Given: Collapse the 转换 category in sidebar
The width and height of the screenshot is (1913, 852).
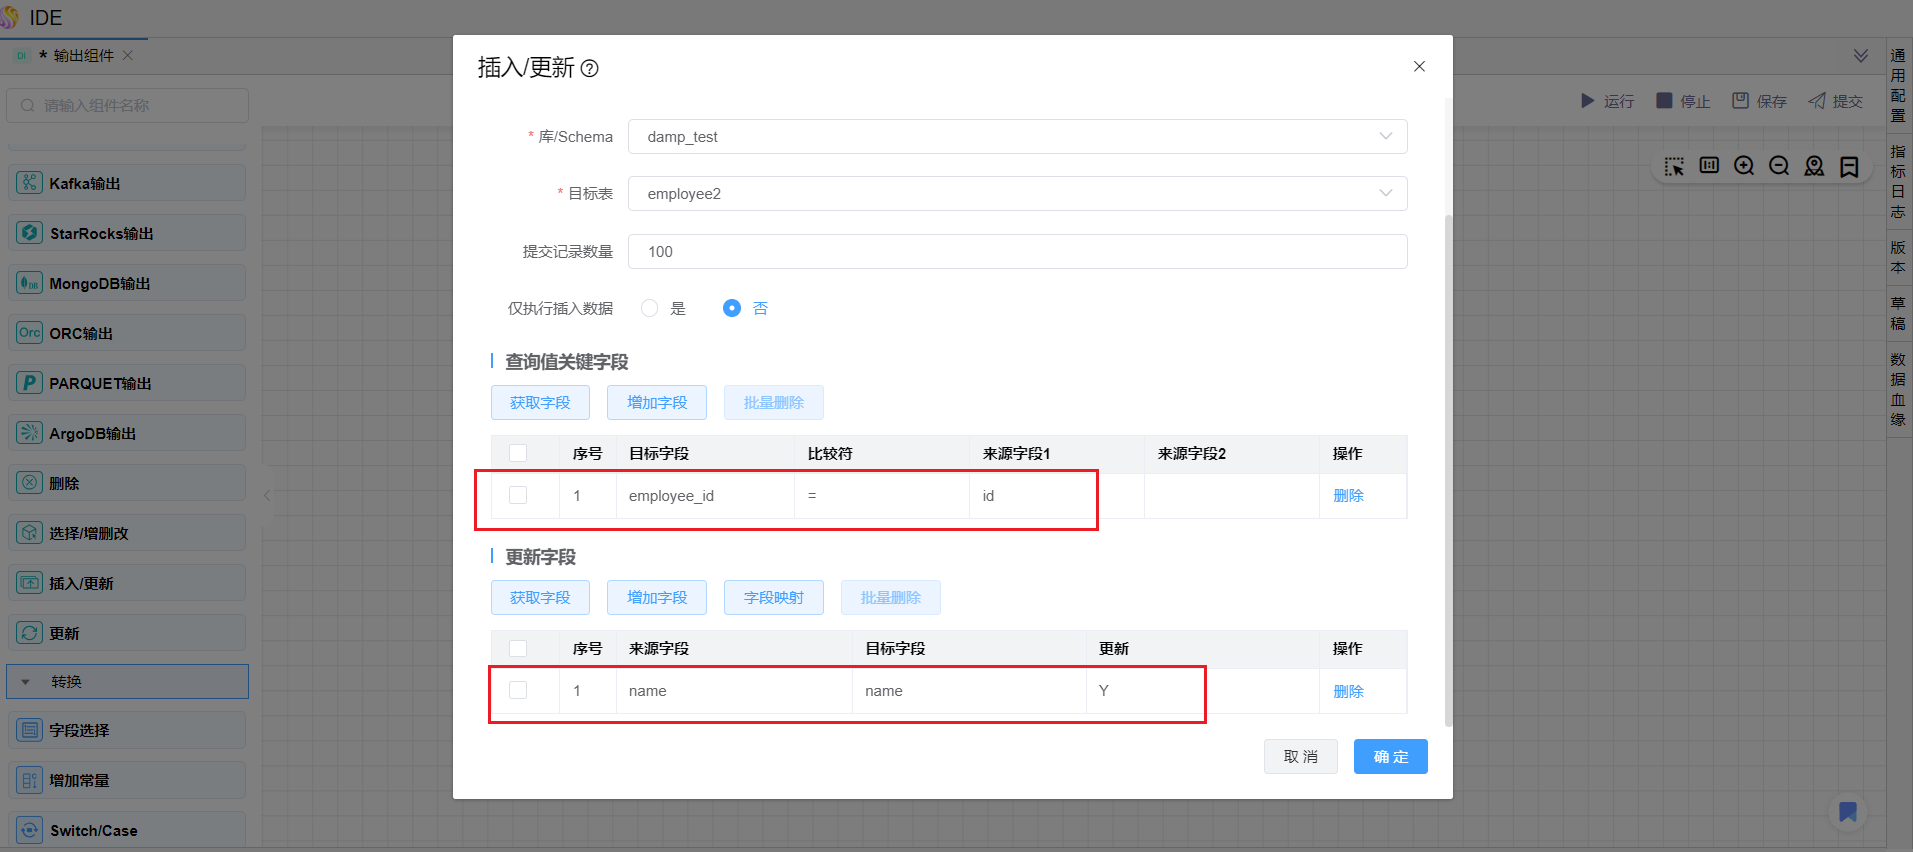Looking at the screenshot, I should coord(26,682).
